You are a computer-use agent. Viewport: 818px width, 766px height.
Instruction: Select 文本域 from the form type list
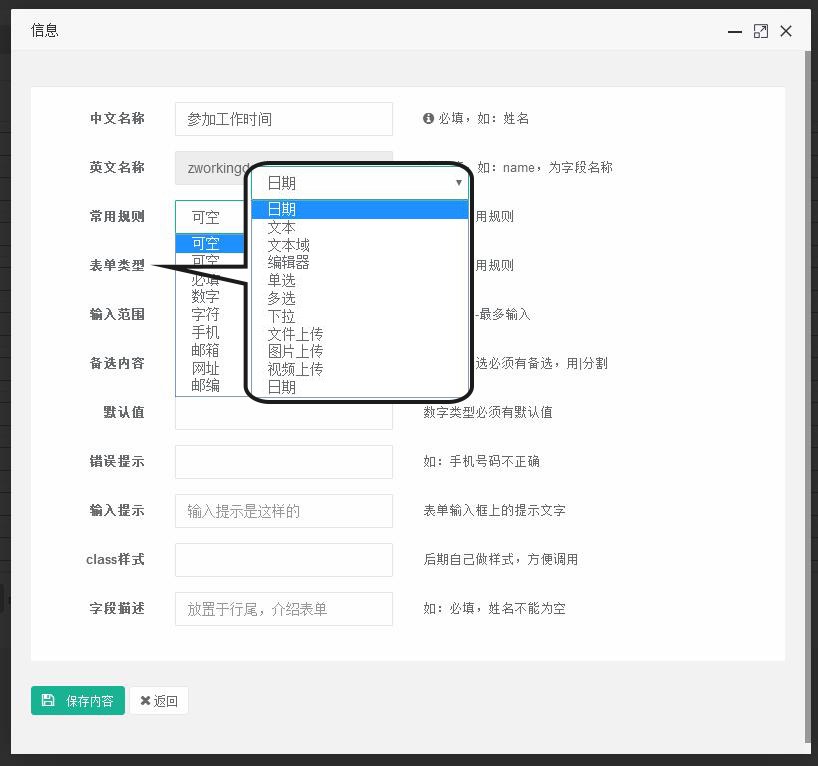[288, 245]
